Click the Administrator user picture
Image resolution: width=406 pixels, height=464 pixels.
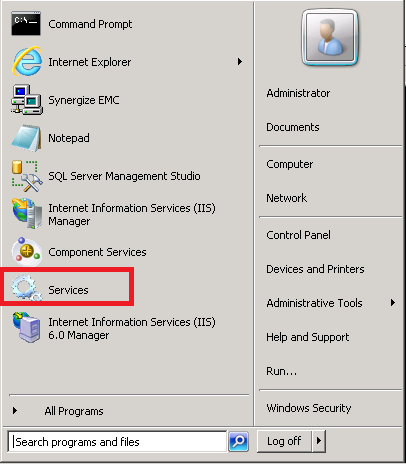click(x=330, y=37)
